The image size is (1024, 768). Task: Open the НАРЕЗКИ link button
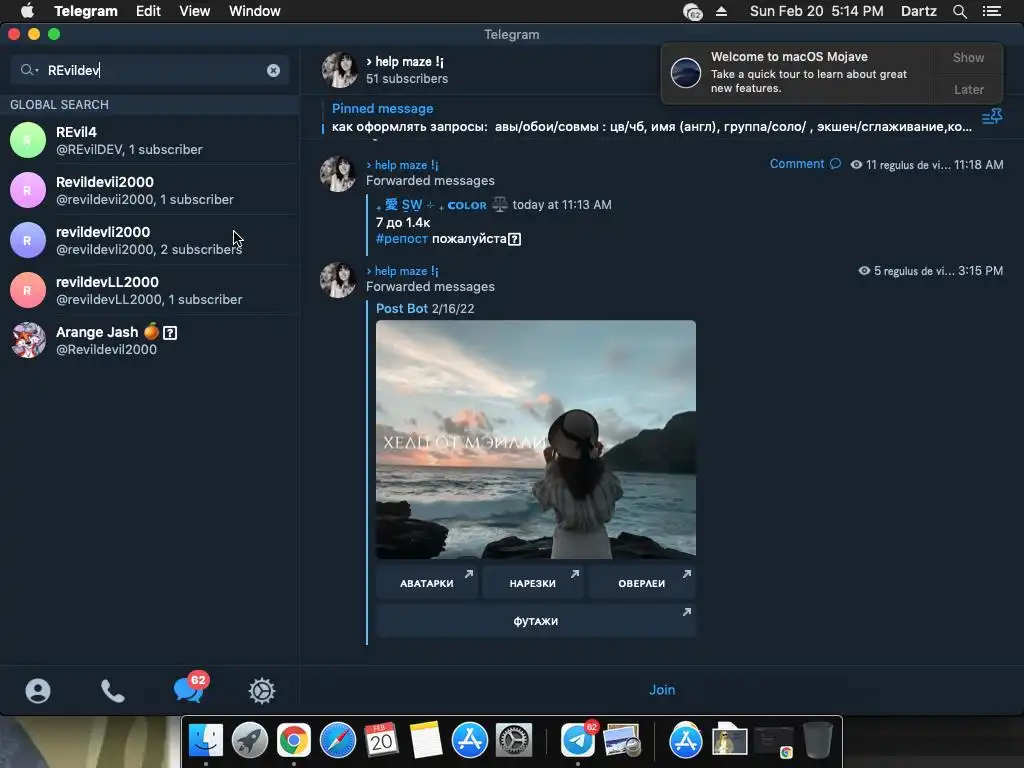pos(532,583)
